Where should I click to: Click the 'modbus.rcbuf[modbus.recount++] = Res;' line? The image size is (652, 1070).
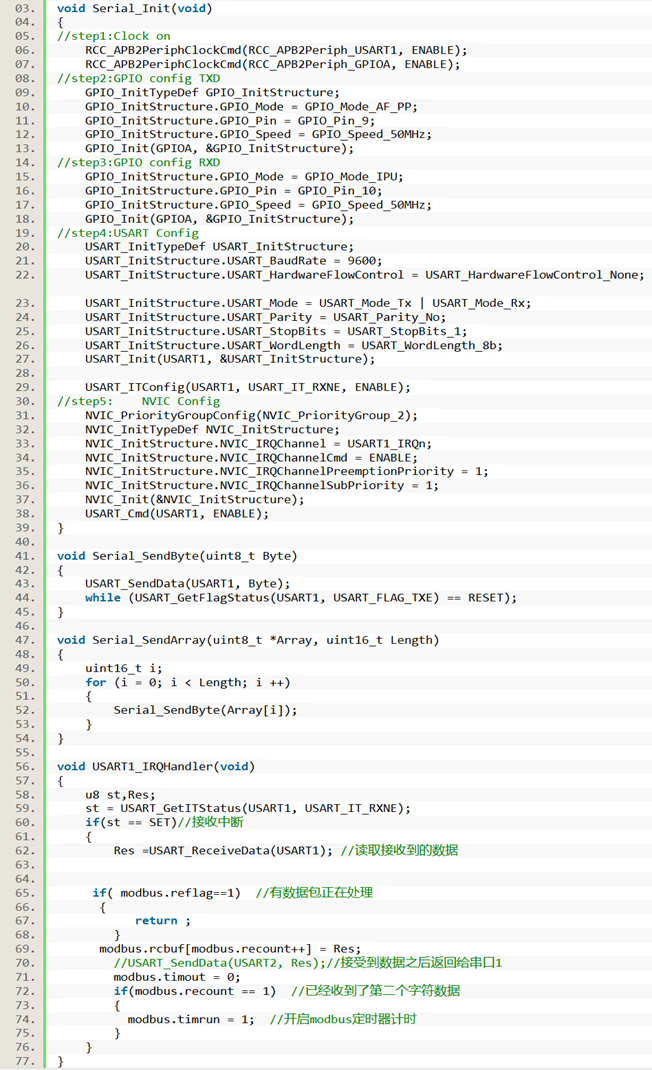point(229,949)
